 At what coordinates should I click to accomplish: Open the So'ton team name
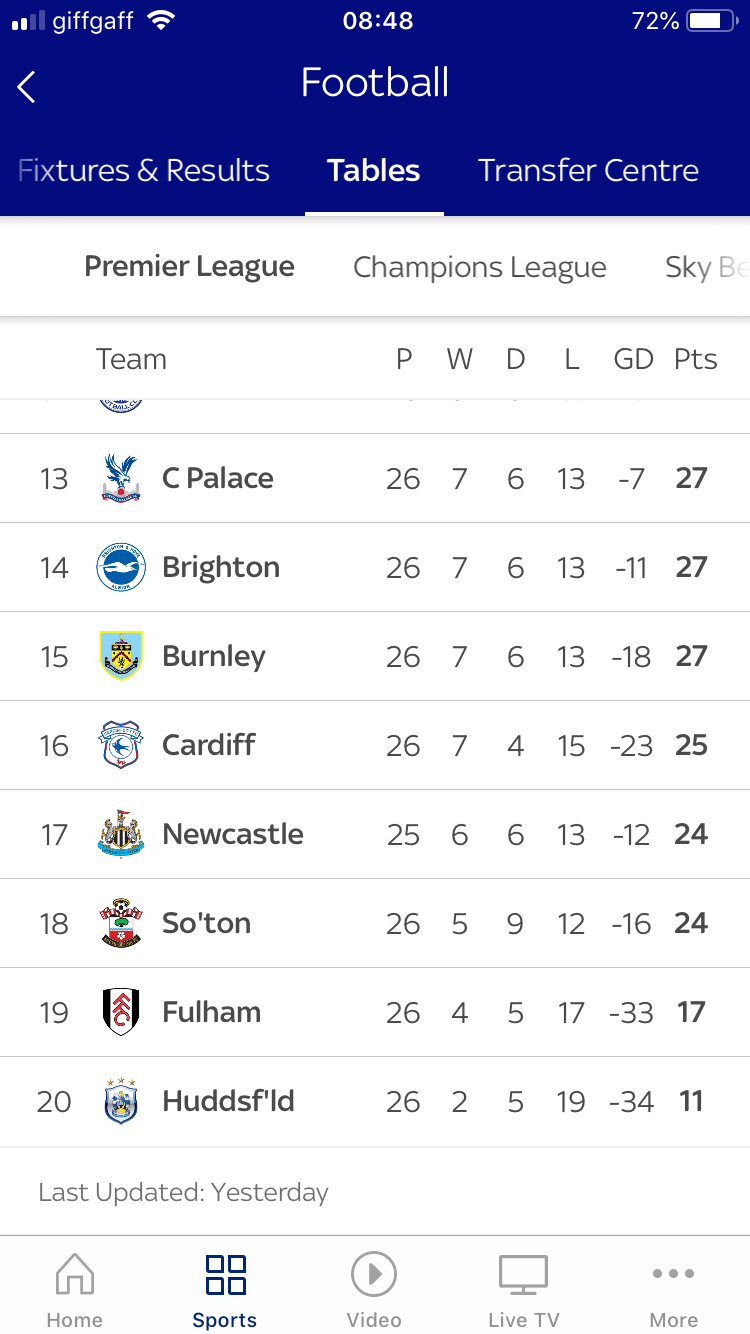(207, 923)
